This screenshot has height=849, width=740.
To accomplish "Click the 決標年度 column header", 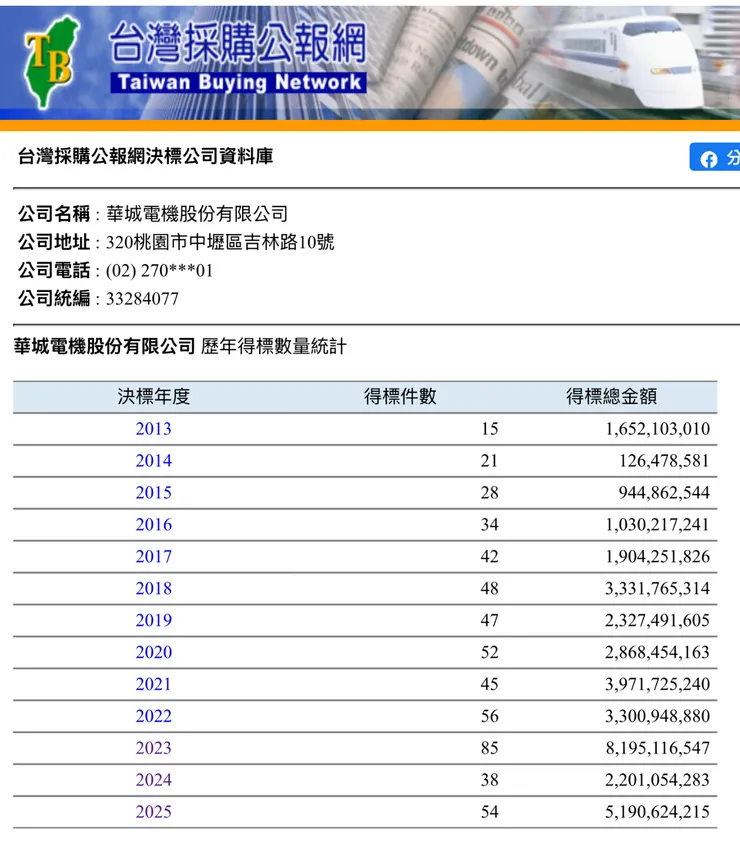I will point(153,397).
